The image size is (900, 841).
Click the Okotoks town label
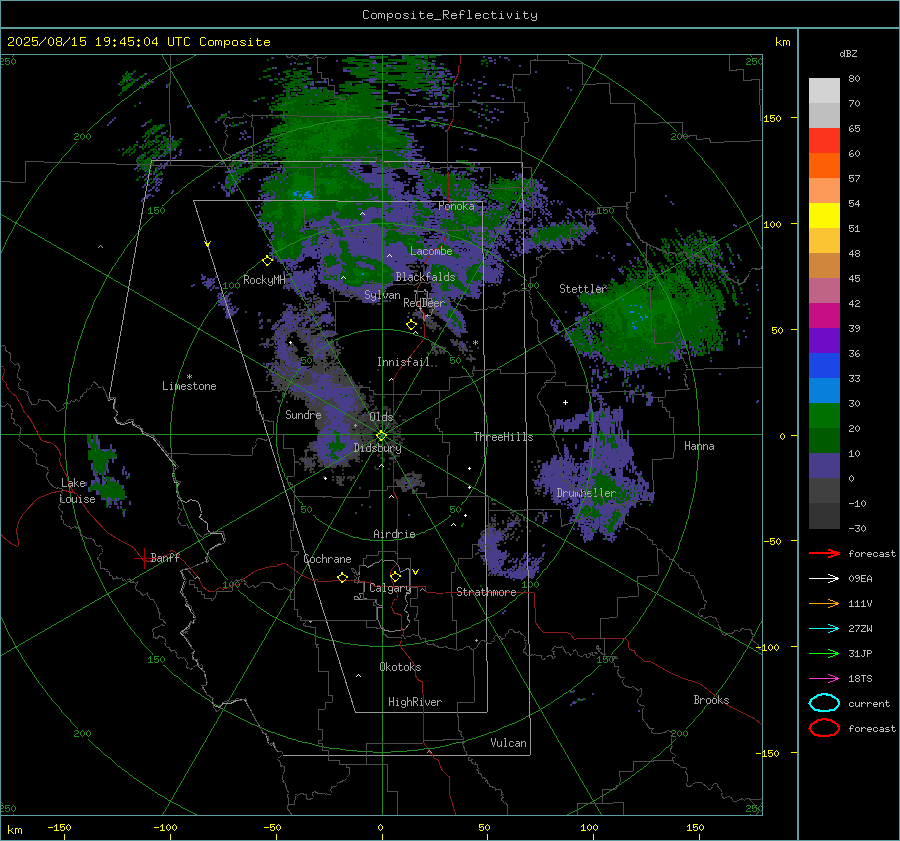[400, 667]
